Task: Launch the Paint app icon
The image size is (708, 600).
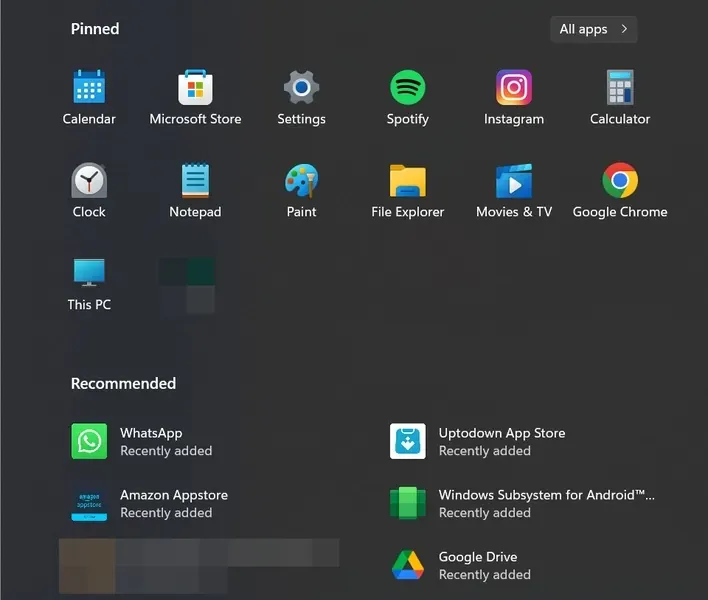Action: 301,180
